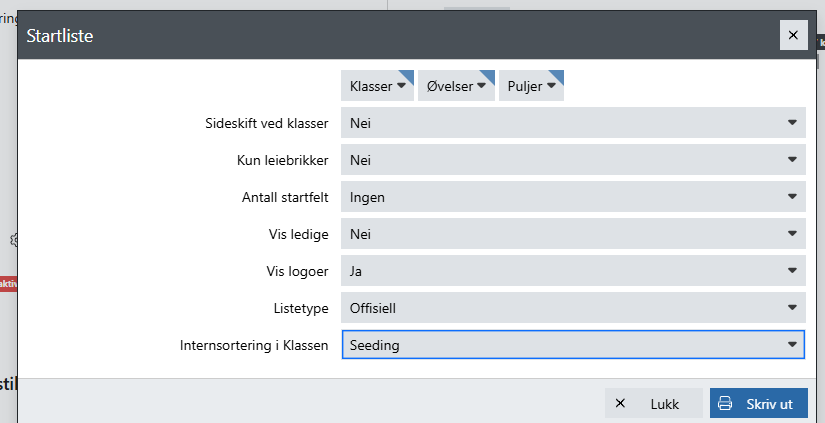
Task: Click the Skriv ut button
Action: point(759,404)
